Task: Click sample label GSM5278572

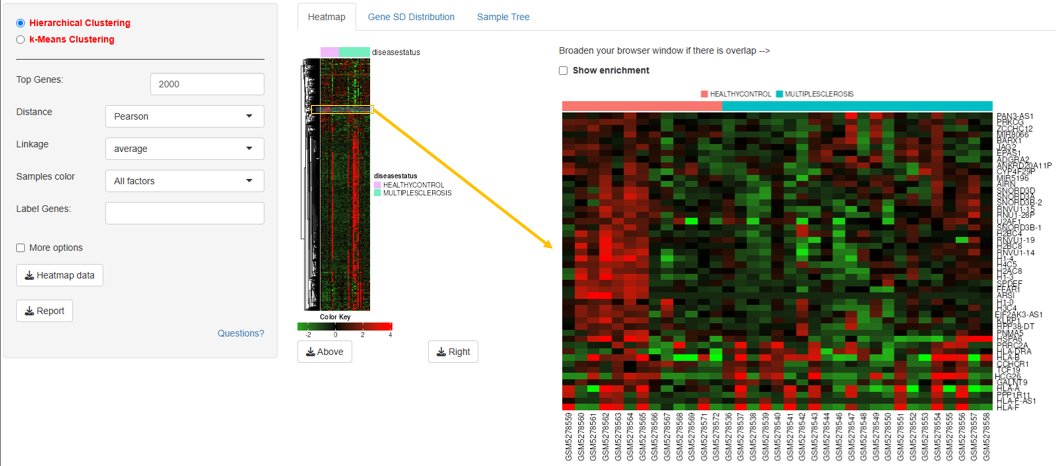Action: 717,437
